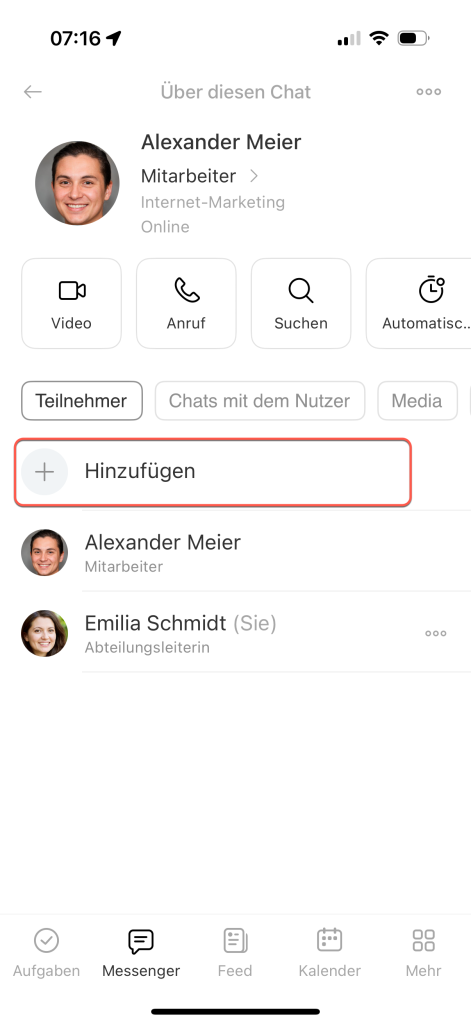Select Chats mit dem Nutzer tab
The image size is (471, 1024).
(259, 400)
